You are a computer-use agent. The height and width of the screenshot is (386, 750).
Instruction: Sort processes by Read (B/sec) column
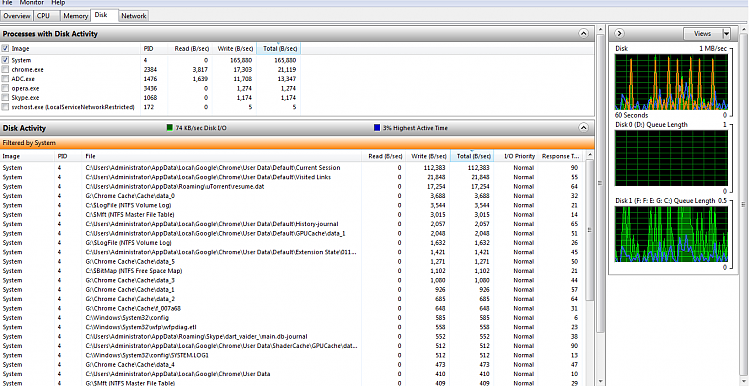(x=191, y=48)
